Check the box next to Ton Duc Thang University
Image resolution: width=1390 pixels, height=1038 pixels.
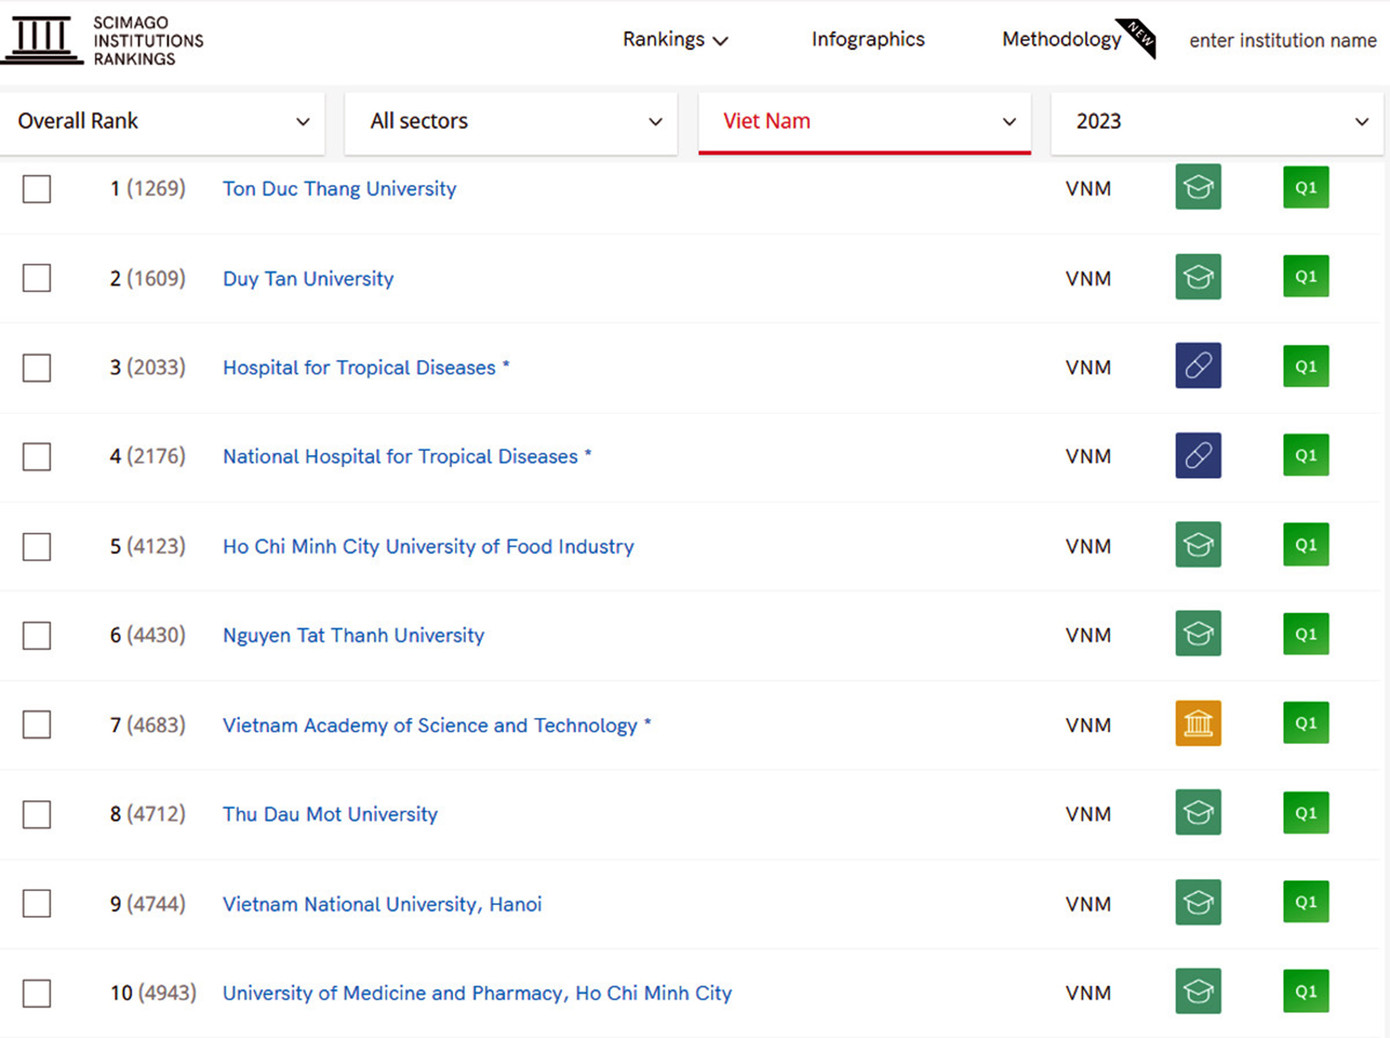(36, 189)
